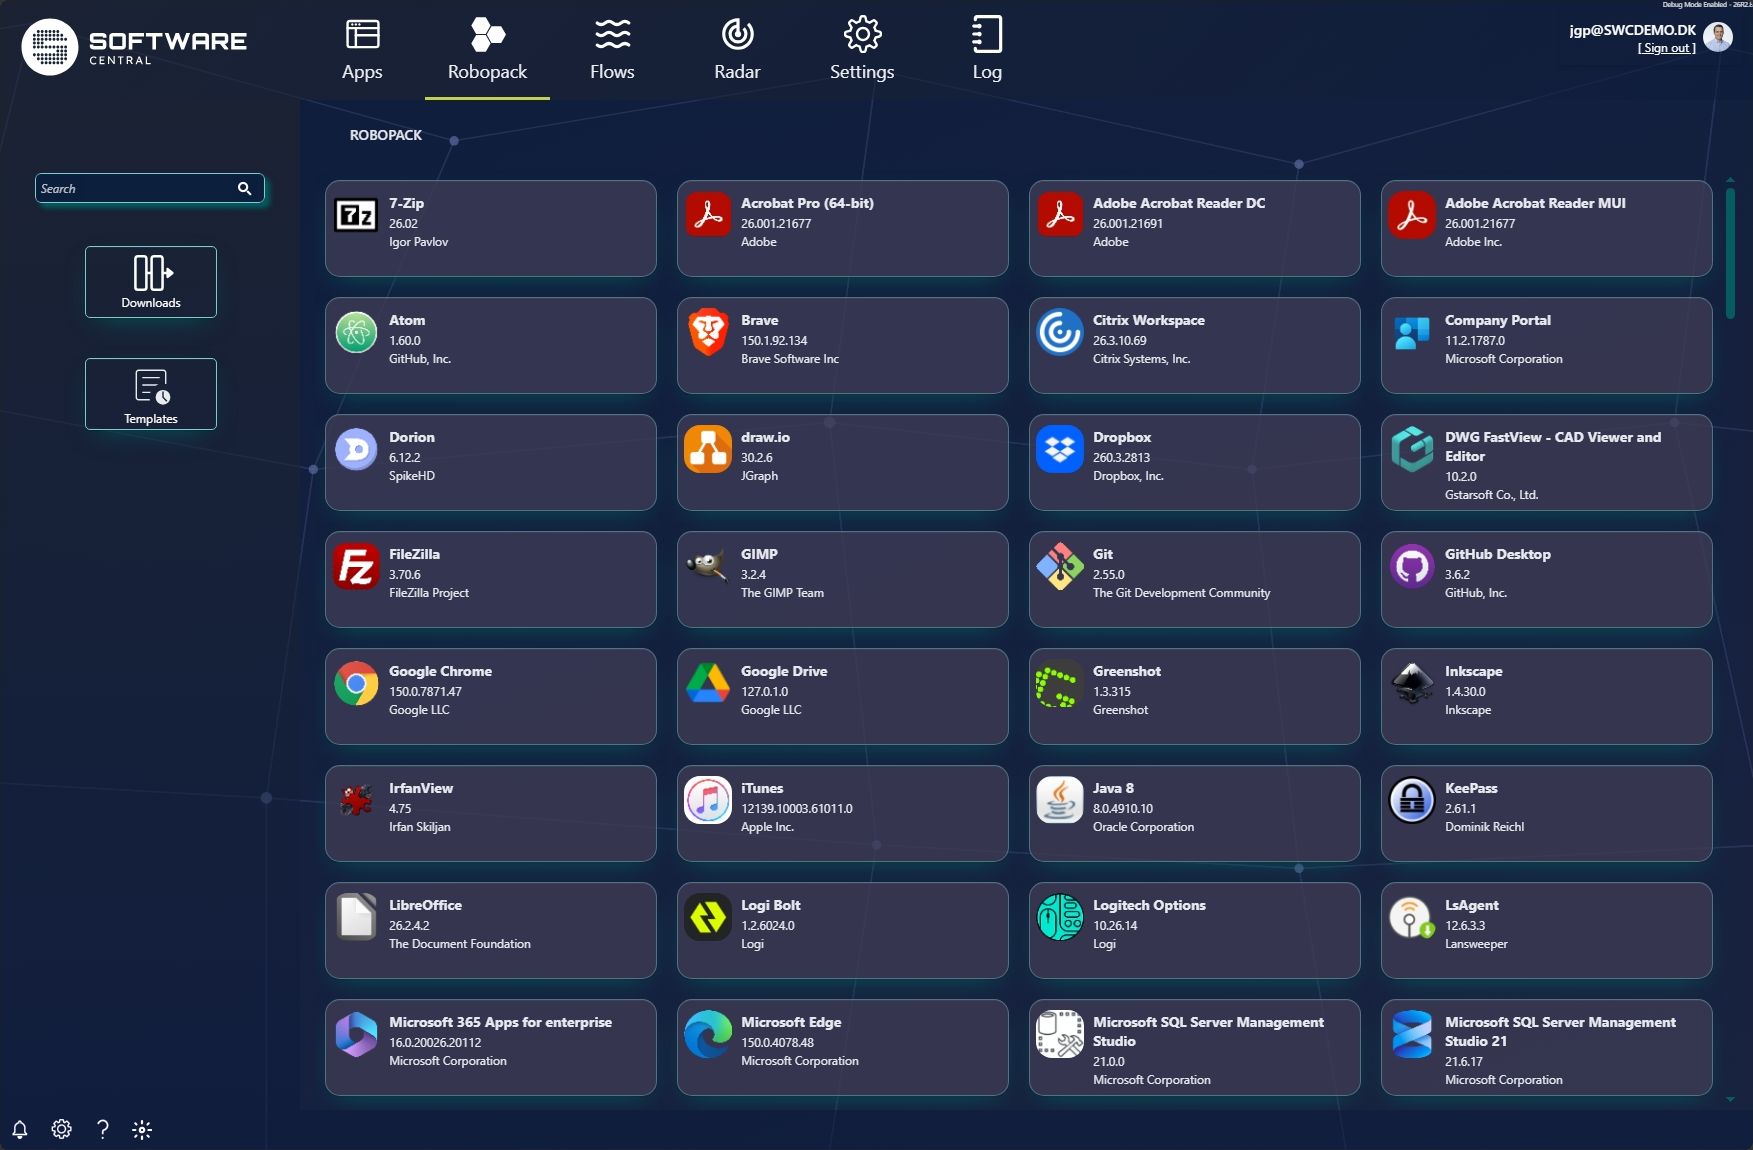Open the Log tab
This screenshot has width=1753, height=1150.
tap(987, 50)
